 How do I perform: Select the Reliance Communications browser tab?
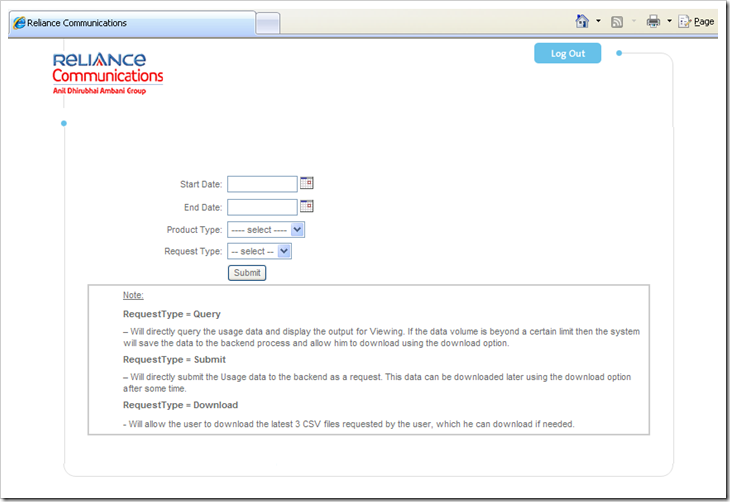tap(132, 23)
